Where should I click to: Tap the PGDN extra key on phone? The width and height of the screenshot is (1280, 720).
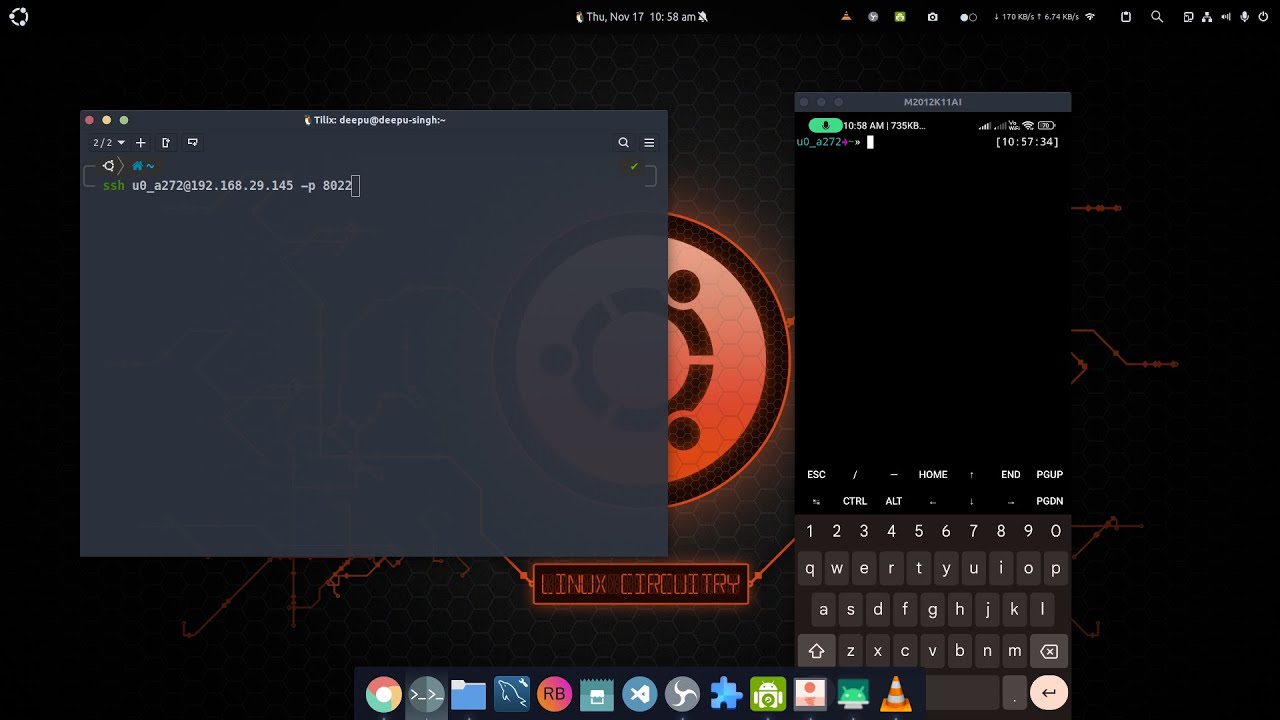click(x=1050, y=501)
